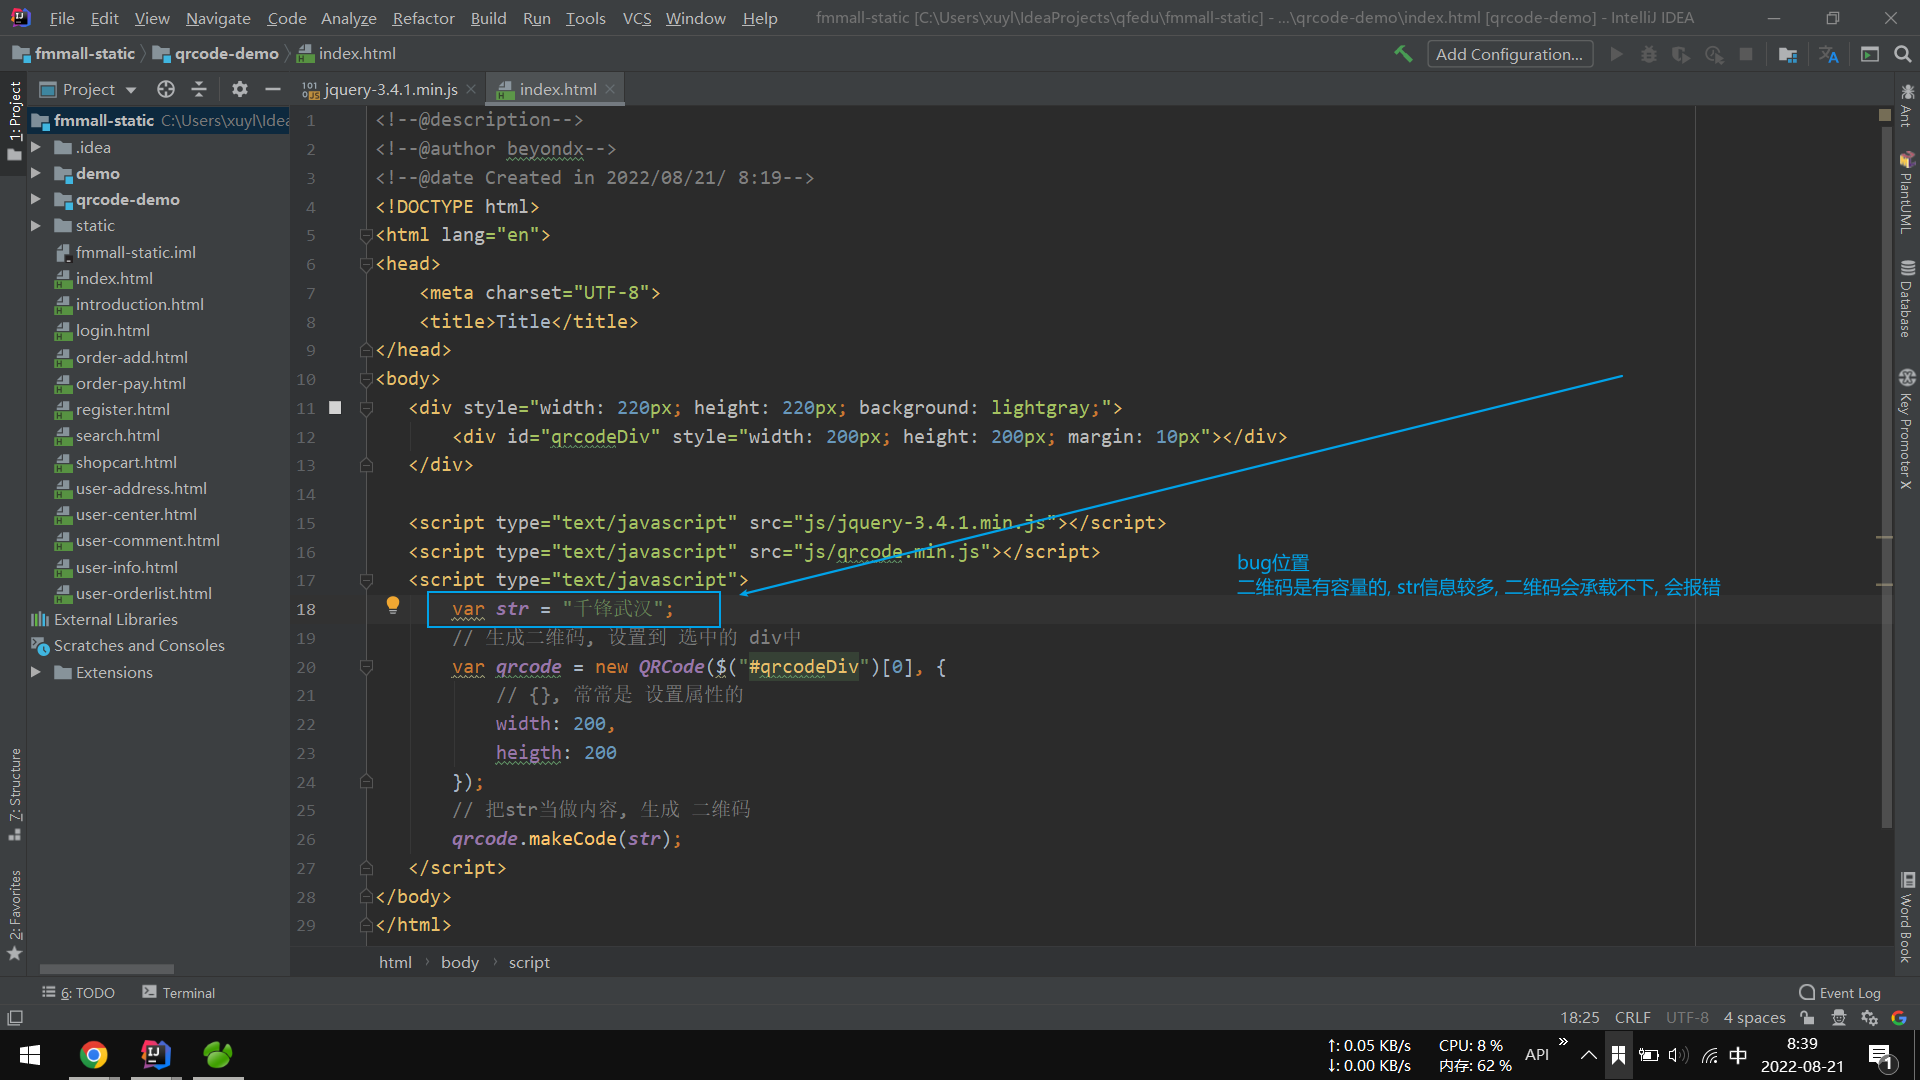Click the yellow intention lightbulb on line 18
Screen dimensions: 1920x1080
393,605
